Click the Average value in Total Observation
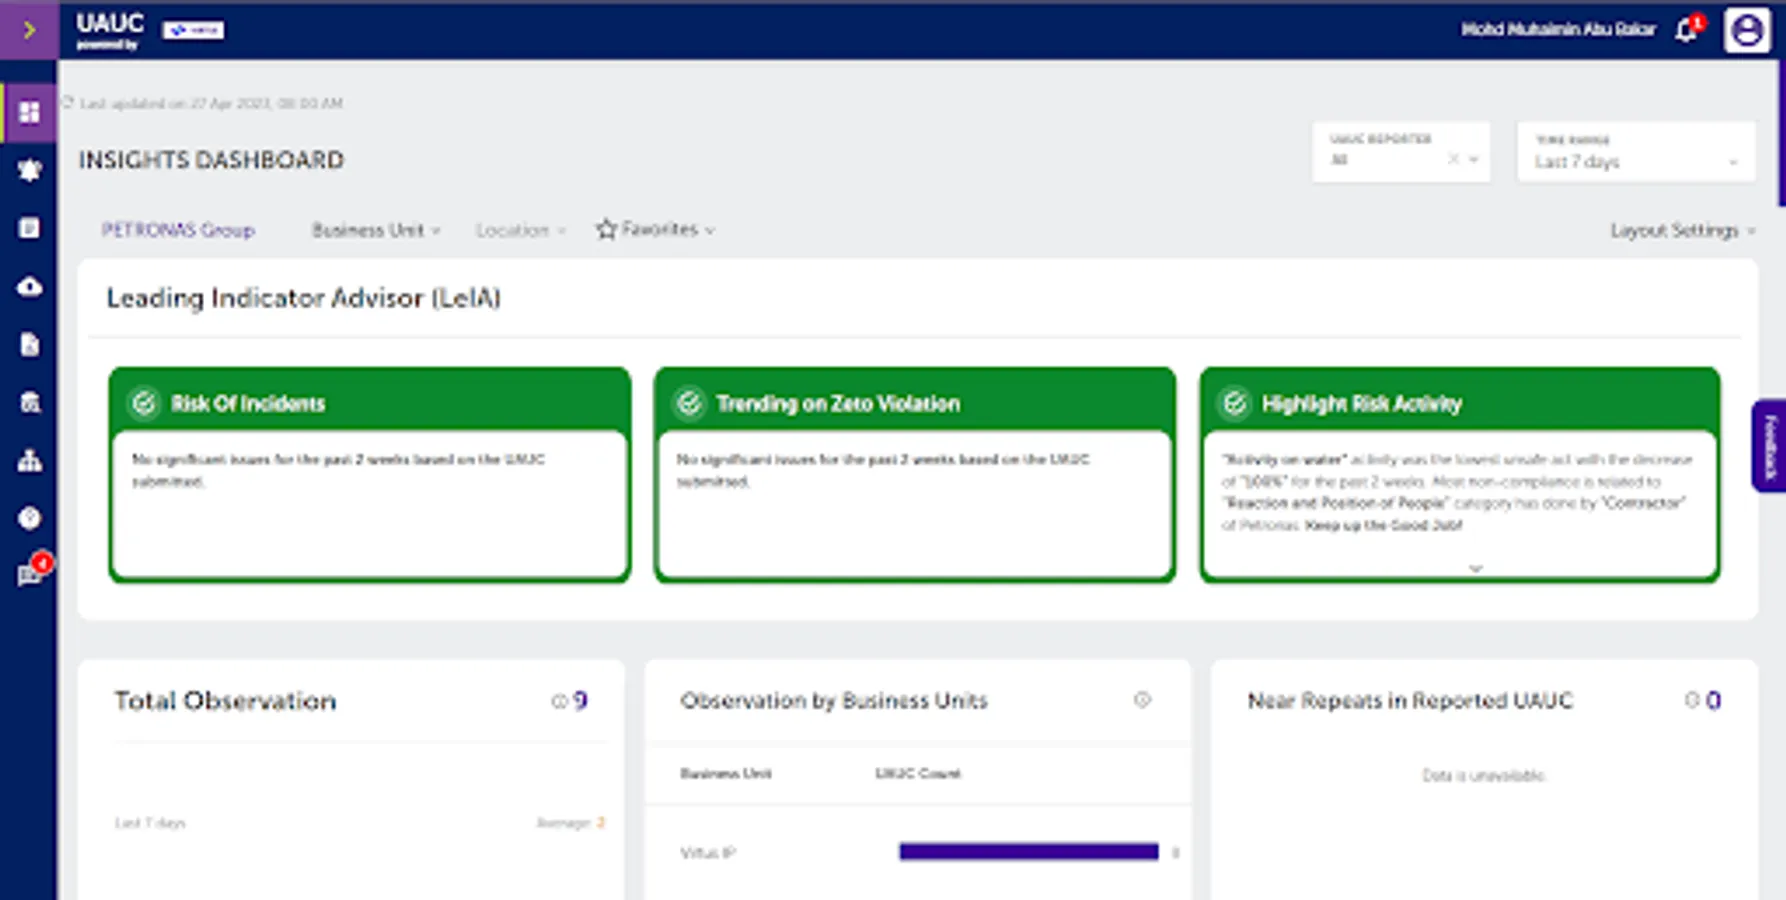Image resolution: width=1786 pixels, height=900 pixels. coord(601,823)
